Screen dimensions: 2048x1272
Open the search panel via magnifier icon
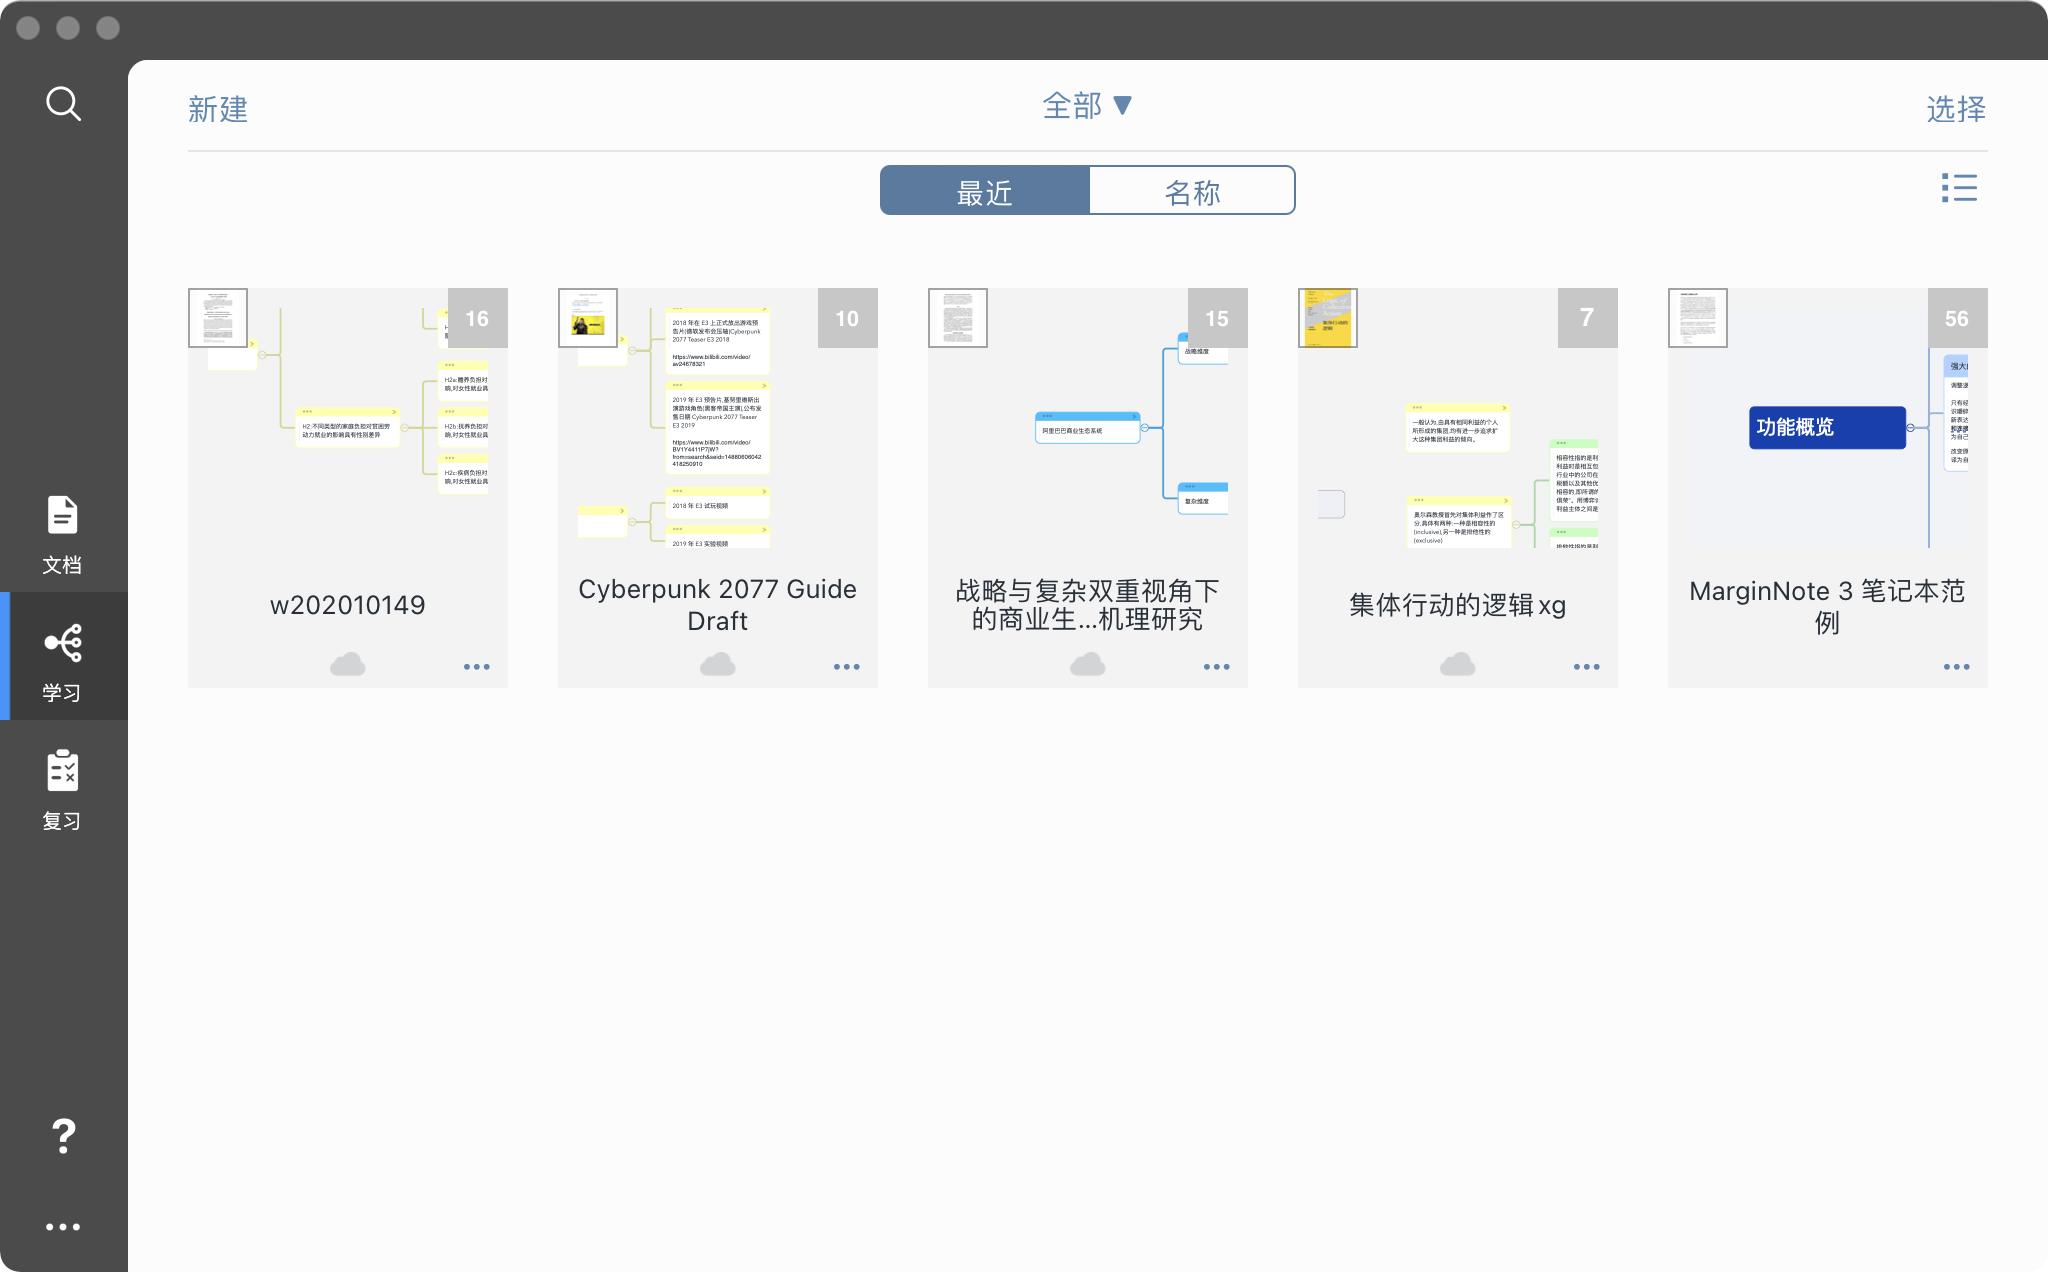pos(63,103)
